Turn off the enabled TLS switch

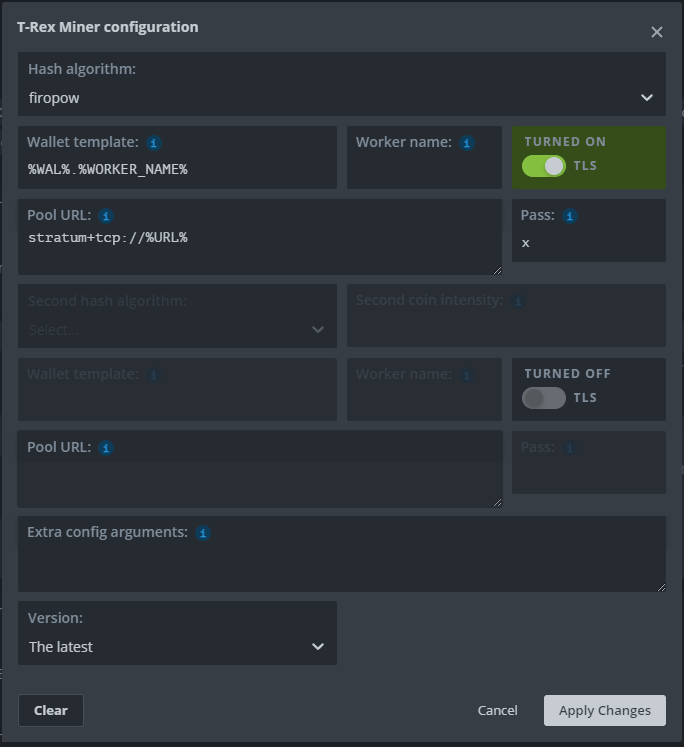(543, 166)
